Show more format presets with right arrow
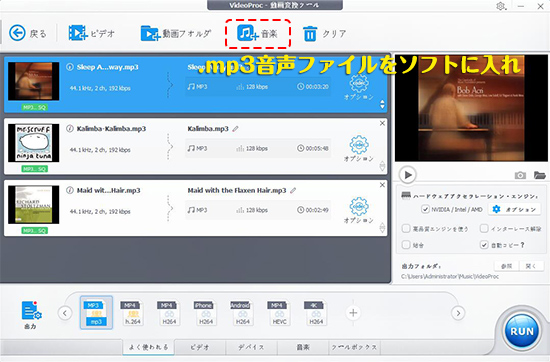Image resolution: width=550 pixels, height=362 pixels. (458, 313)
